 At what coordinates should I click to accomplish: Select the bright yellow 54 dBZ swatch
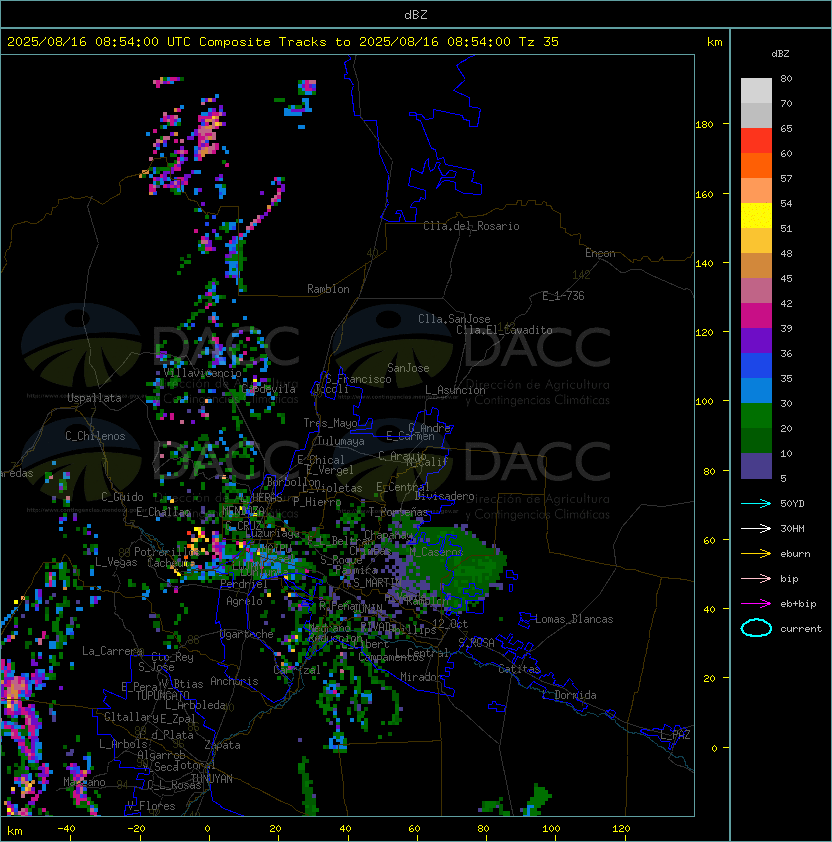point(756,215)
